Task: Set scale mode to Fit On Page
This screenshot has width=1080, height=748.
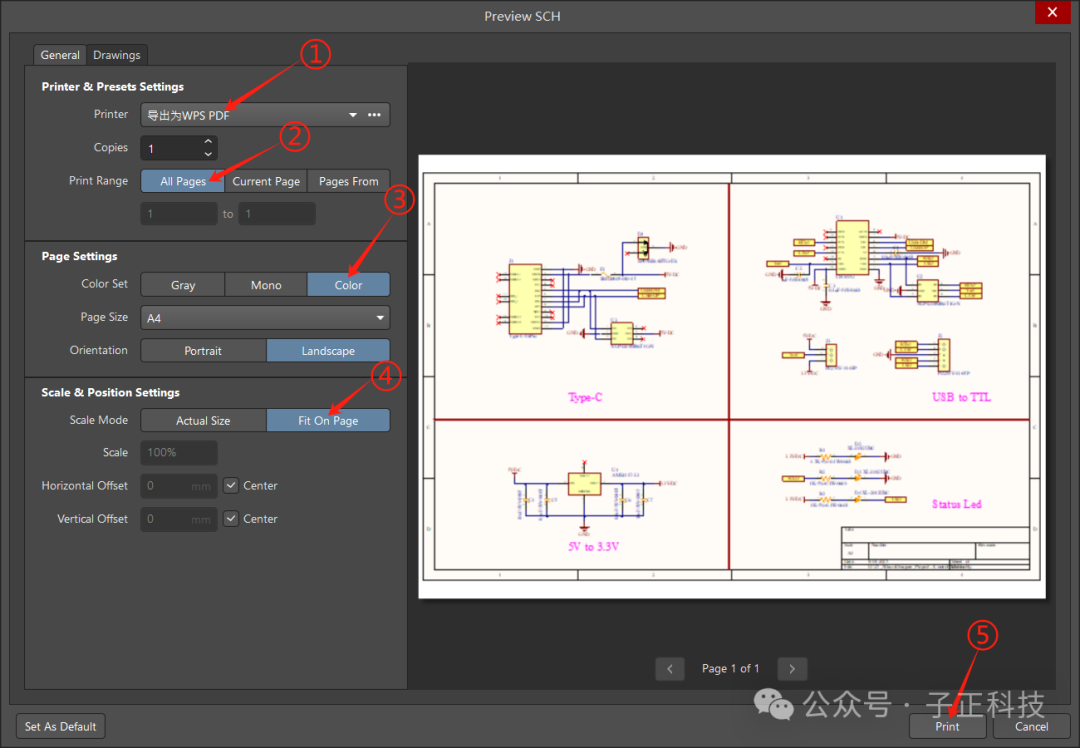Action: (x=328, y=420)
